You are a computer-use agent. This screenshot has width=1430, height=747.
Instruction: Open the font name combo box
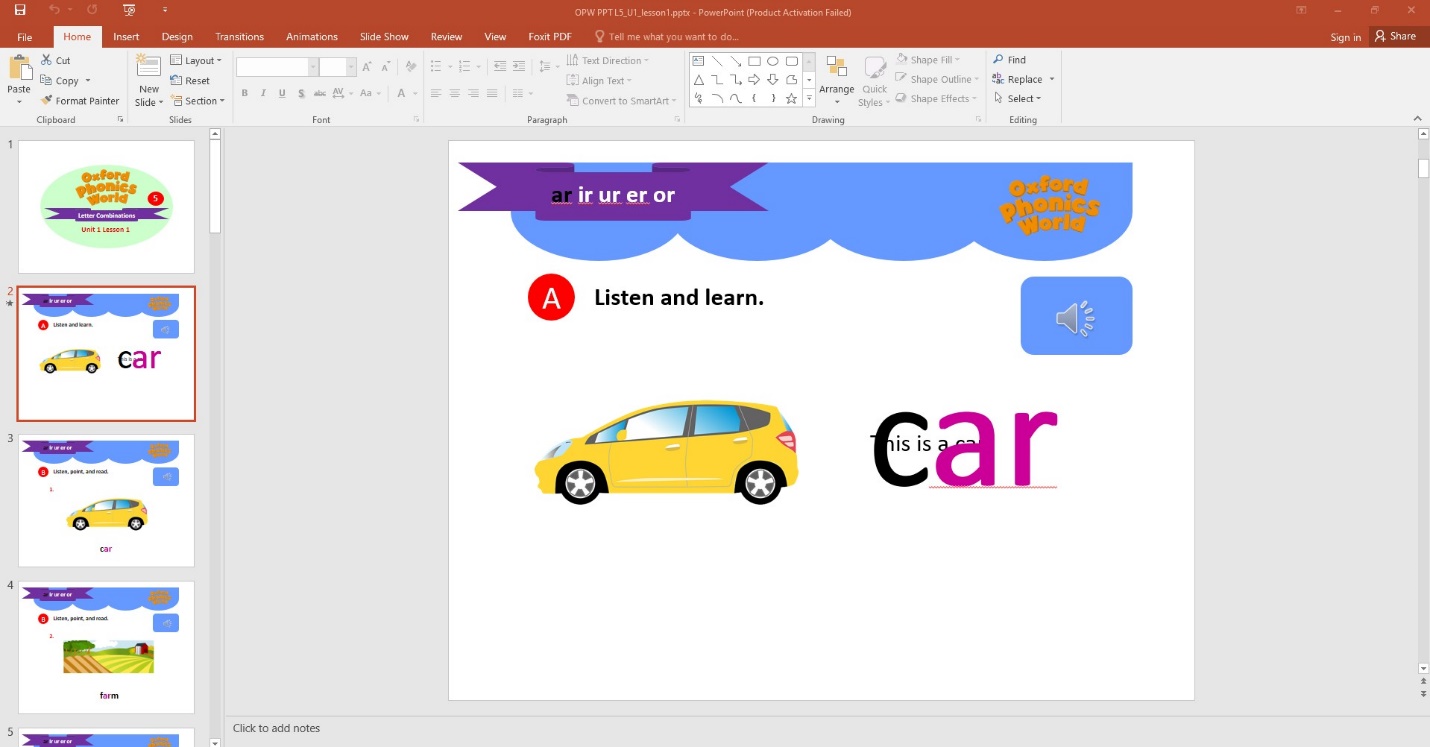(x=277, y=66)
